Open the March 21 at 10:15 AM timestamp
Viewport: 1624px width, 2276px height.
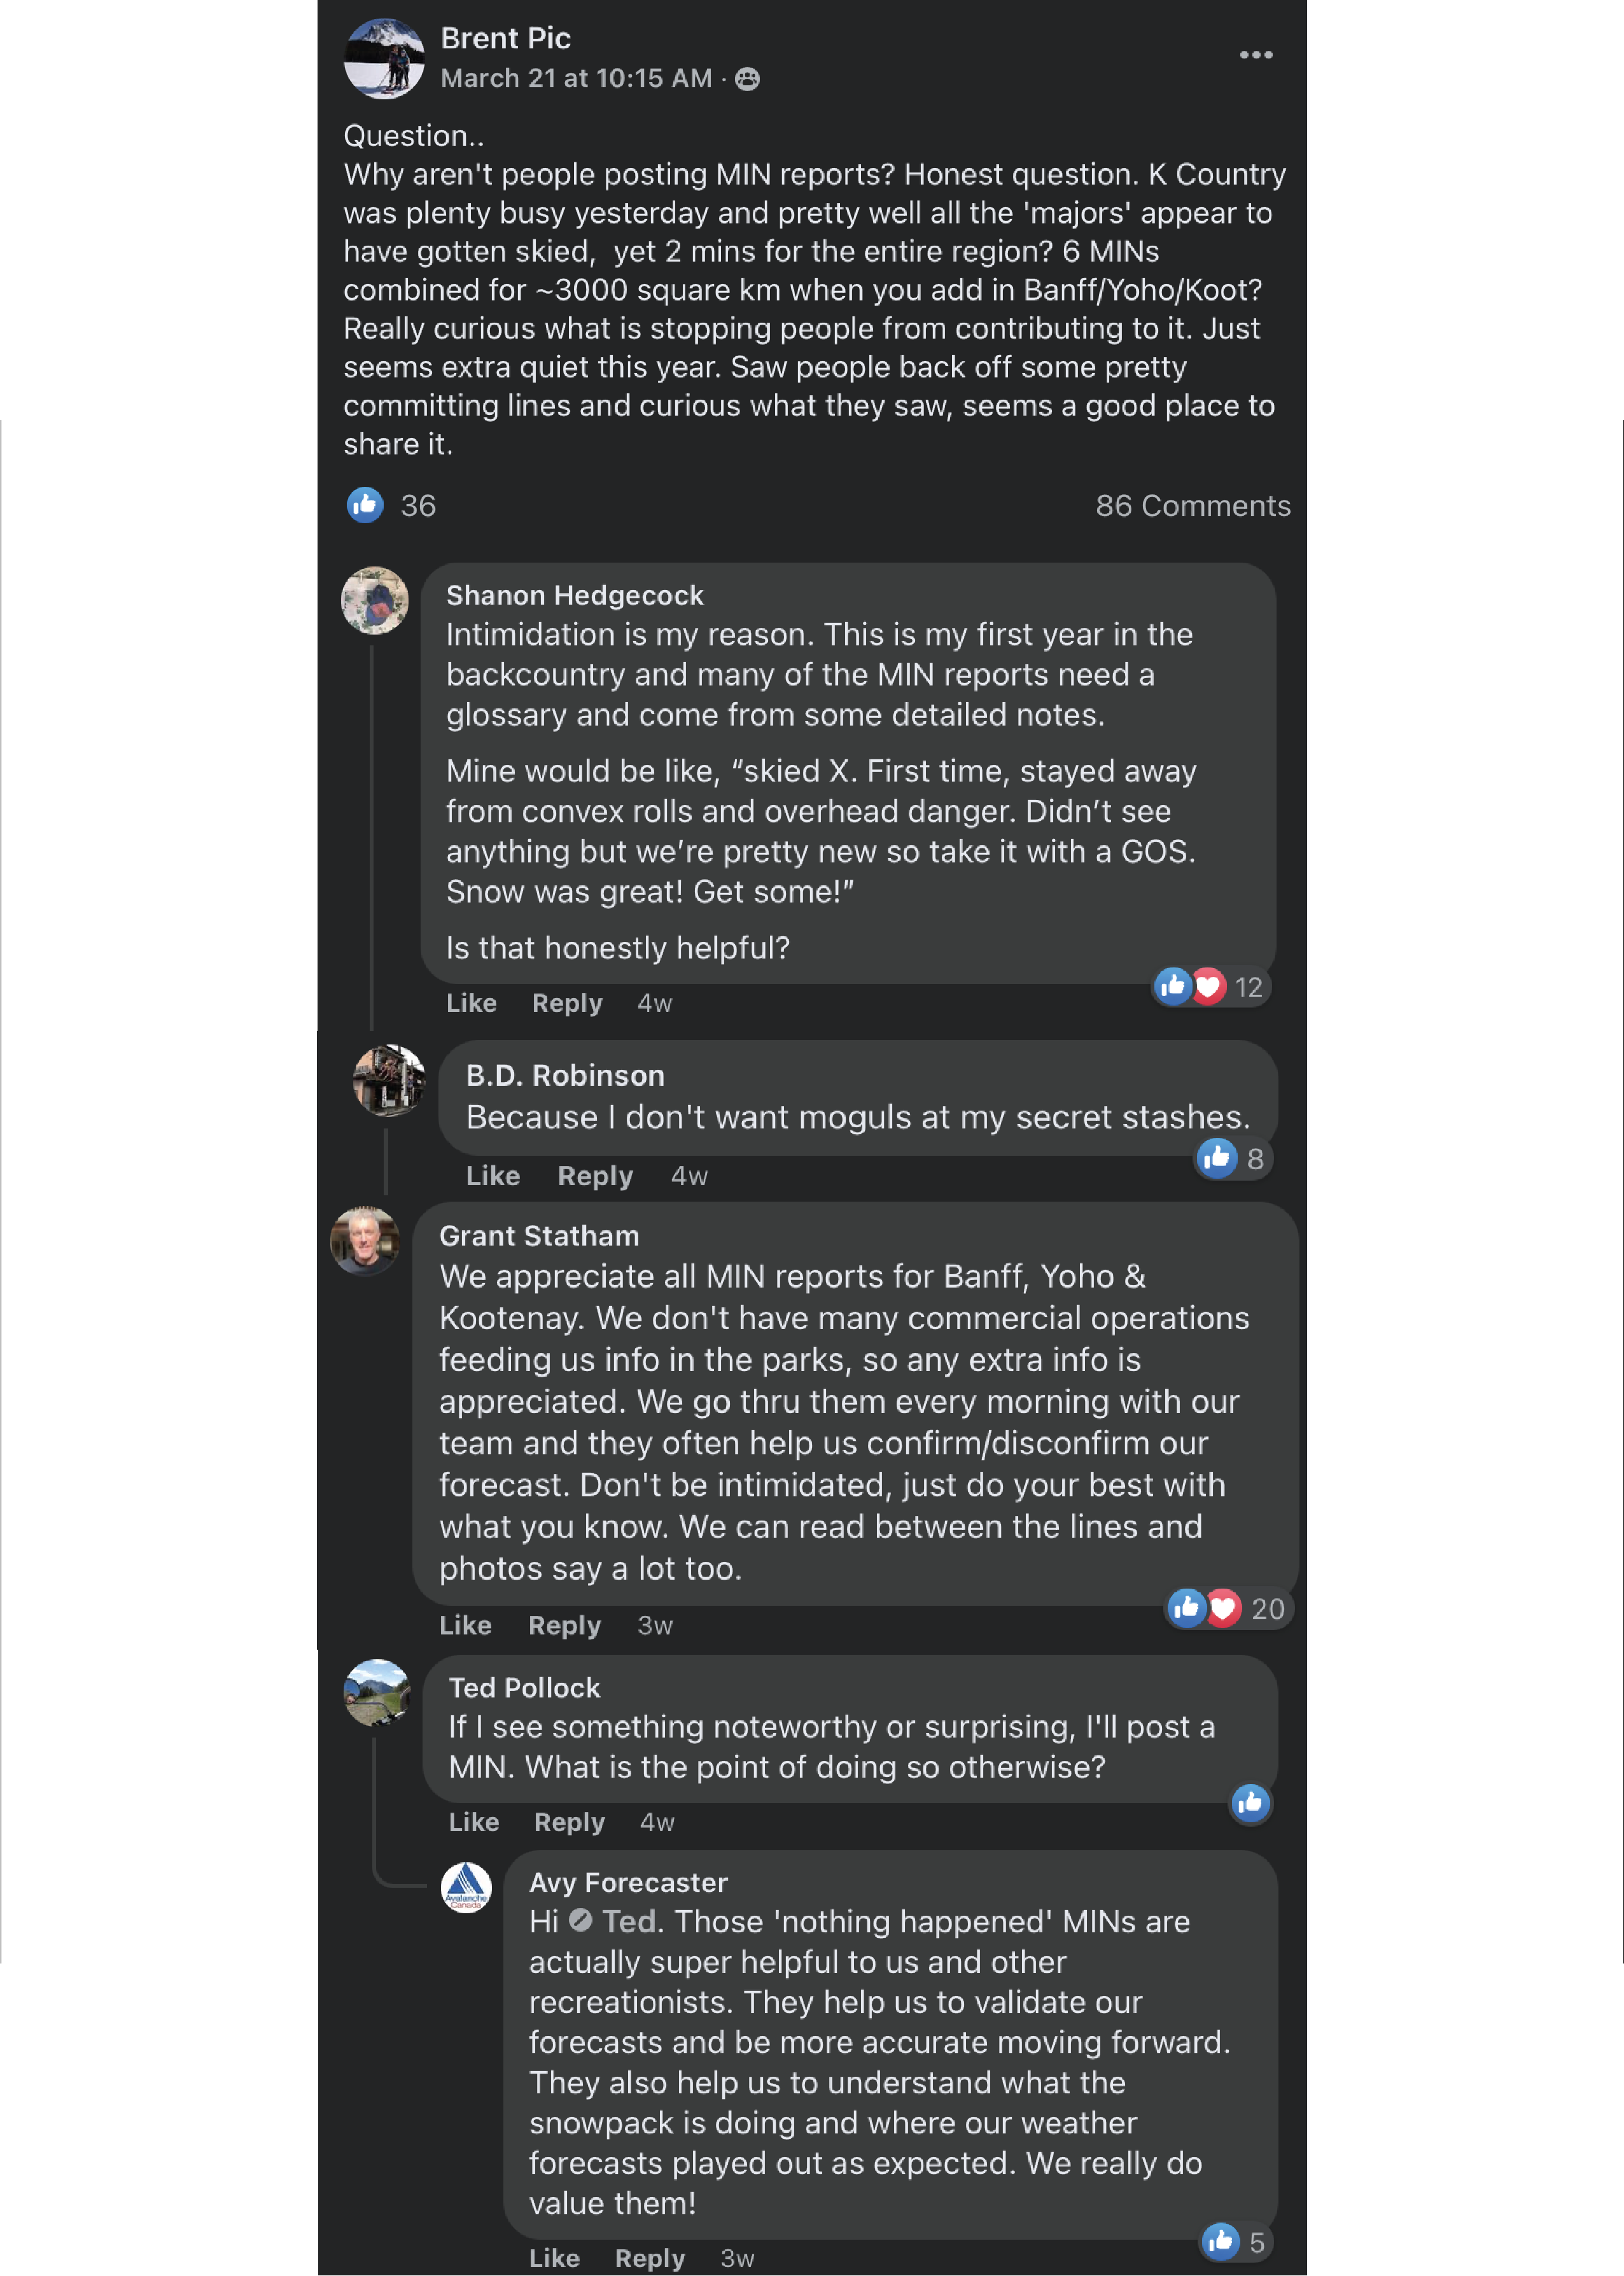click(576, 78)
